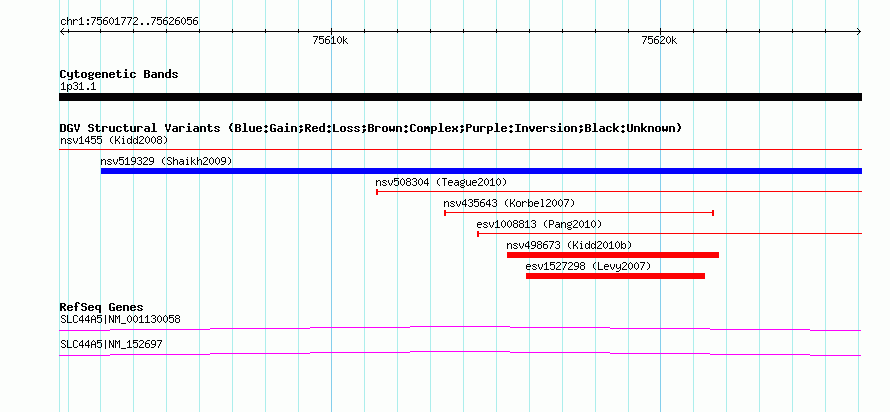This screenshot has height=412, width=890.
Task: Click the 75610k ruler position label
Action: [x=330, y=40]
